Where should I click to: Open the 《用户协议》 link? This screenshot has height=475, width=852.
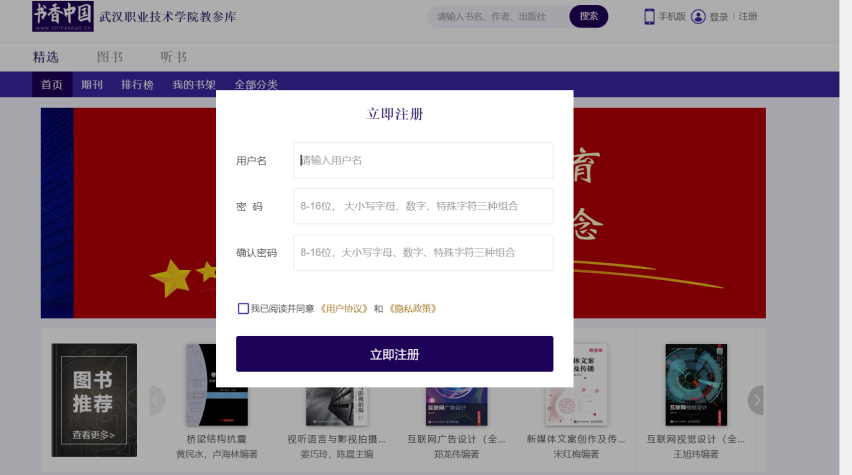pyautogui.click(x=344, y=308)
